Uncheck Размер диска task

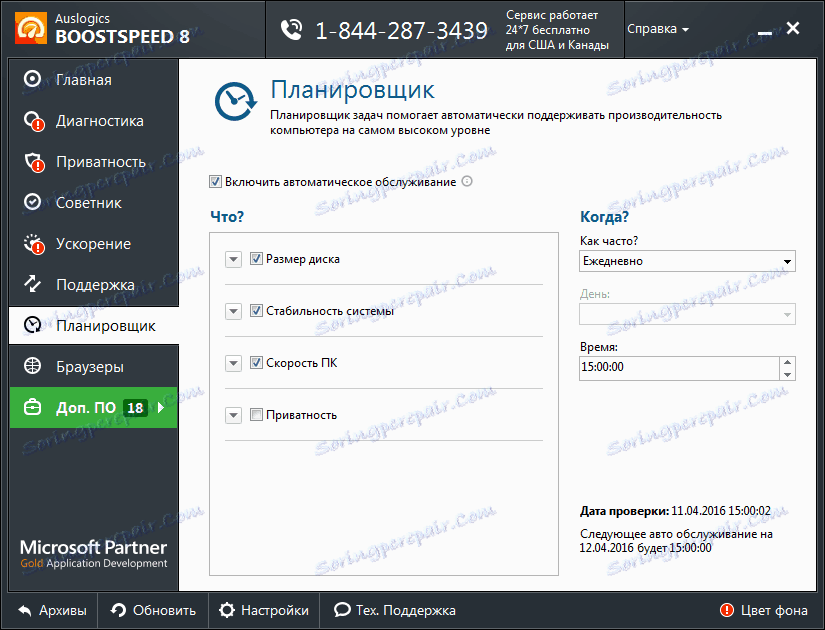pyautogui.click(x=255, y=258)
